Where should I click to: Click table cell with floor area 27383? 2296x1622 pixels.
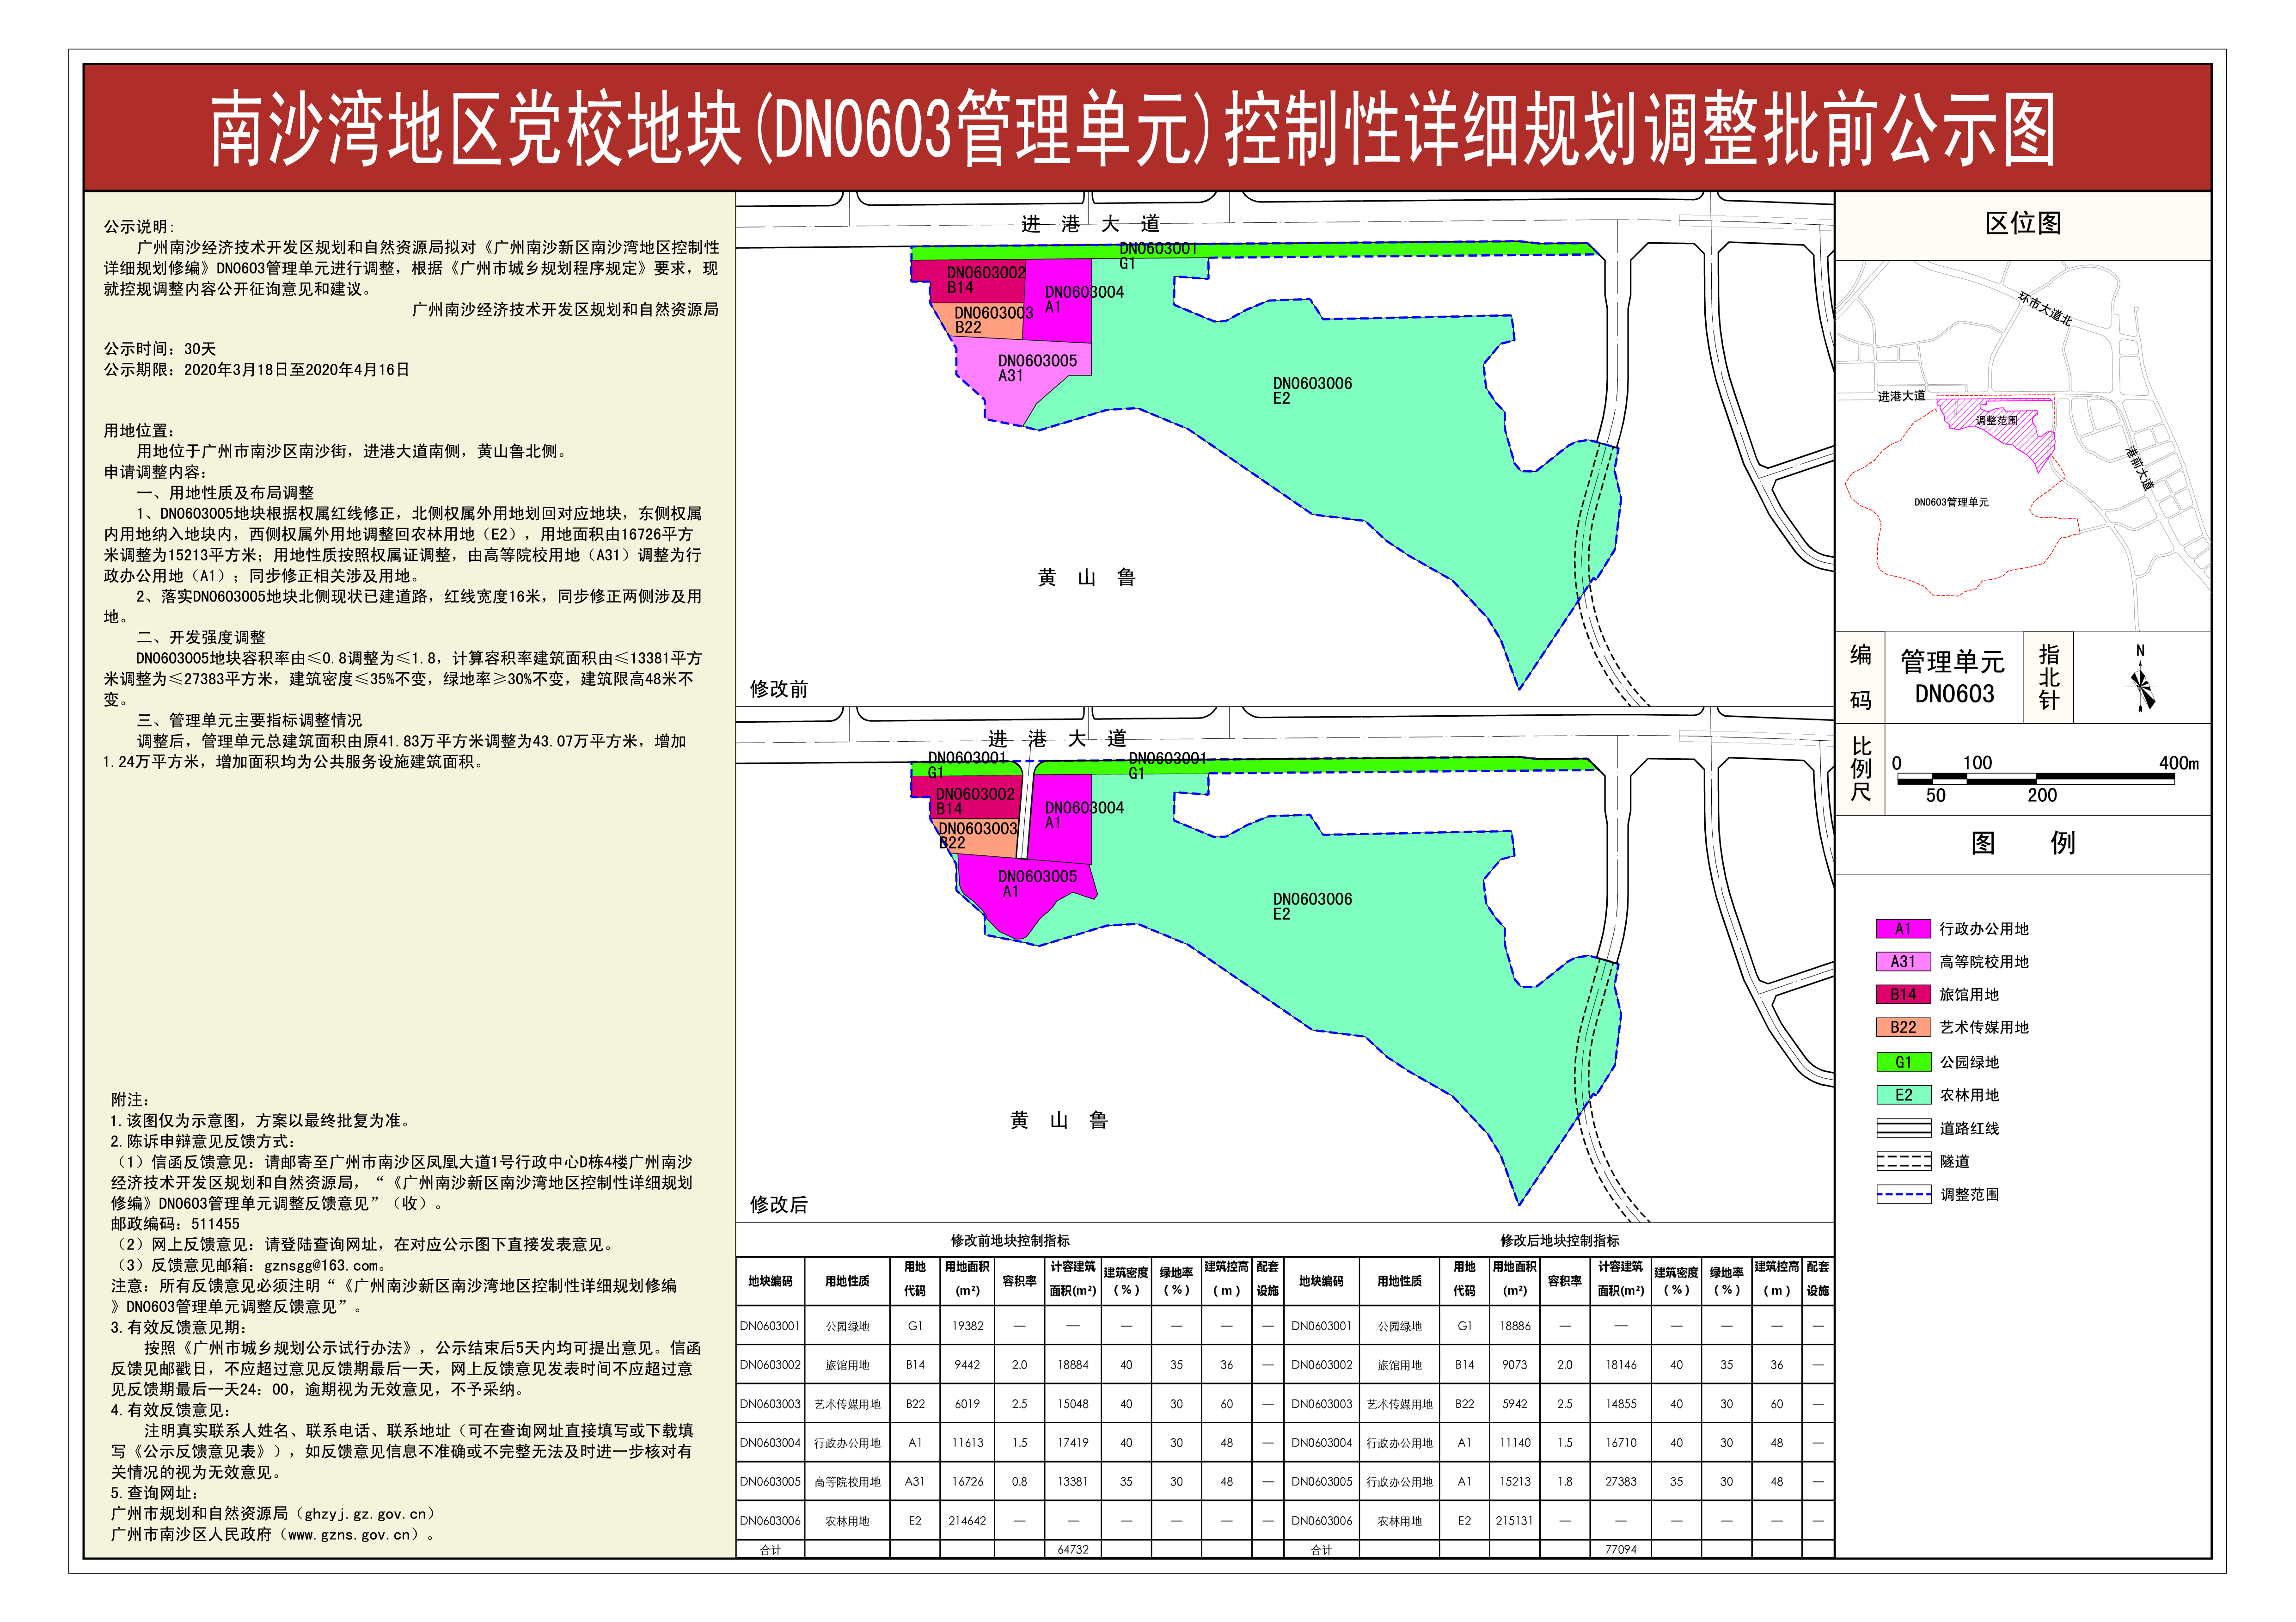[1621, 1482]
